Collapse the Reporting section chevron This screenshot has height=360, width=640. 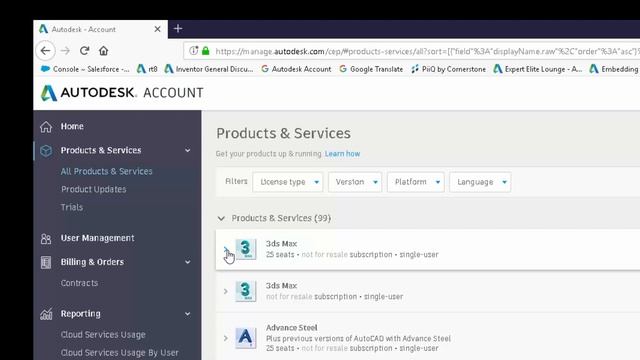[187, 314]
